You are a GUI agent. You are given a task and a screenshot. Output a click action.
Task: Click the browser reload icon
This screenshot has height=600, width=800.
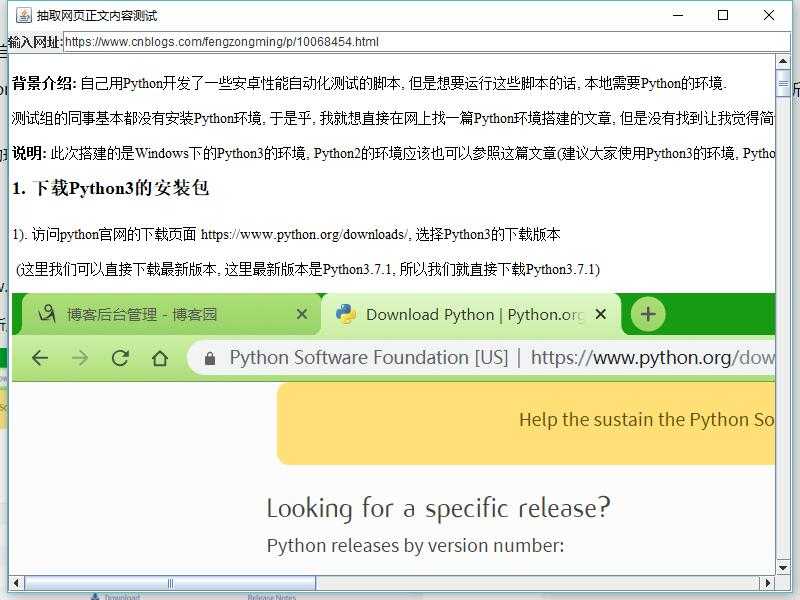[120, 358]
